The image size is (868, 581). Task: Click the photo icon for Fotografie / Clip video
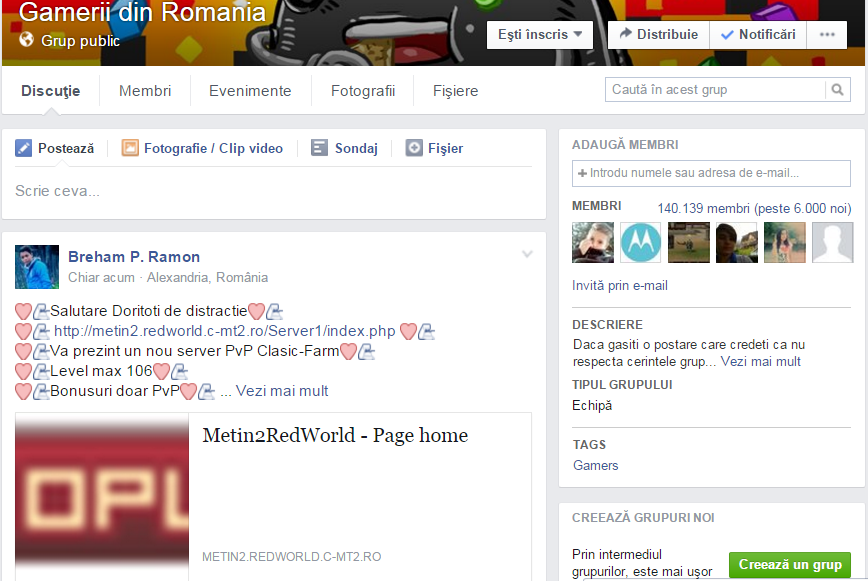tap(130, 148)
